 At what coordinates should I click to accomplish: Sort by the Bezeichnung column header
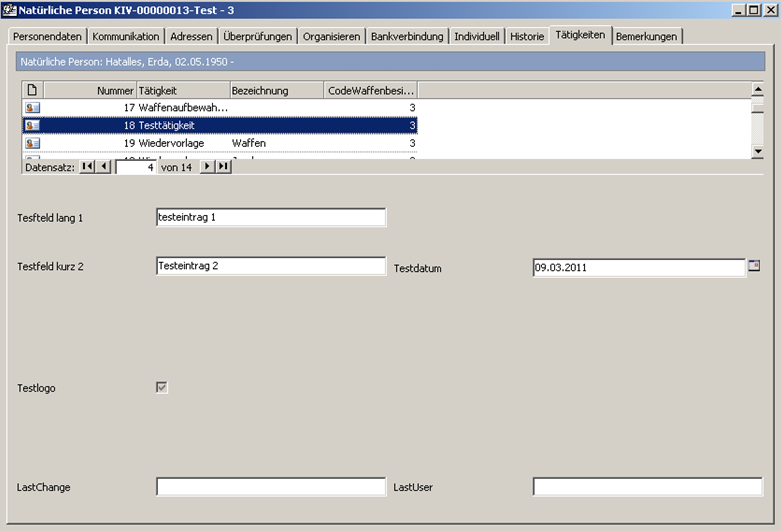(x=276, y=90)
